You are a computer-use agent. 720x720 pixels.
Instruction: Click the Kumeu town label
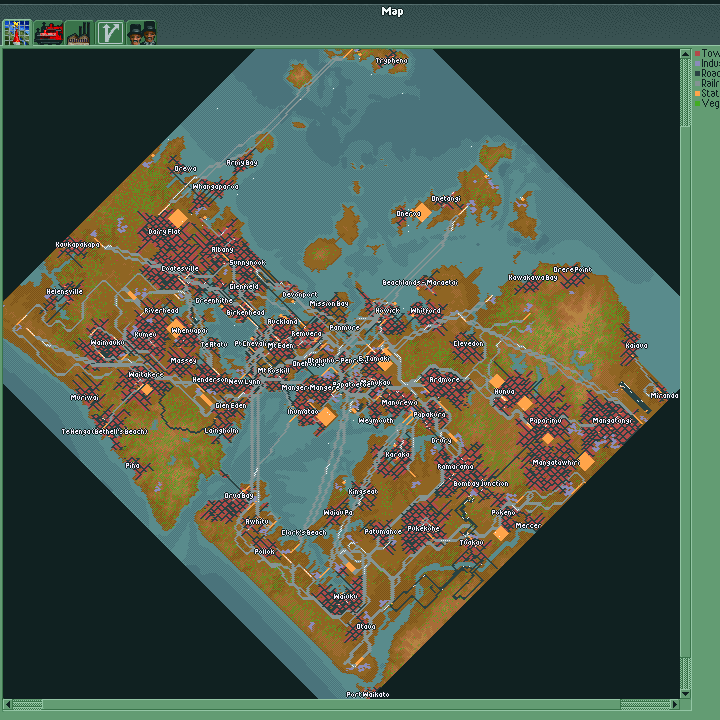pyautogui.click(x=145, y=334)
